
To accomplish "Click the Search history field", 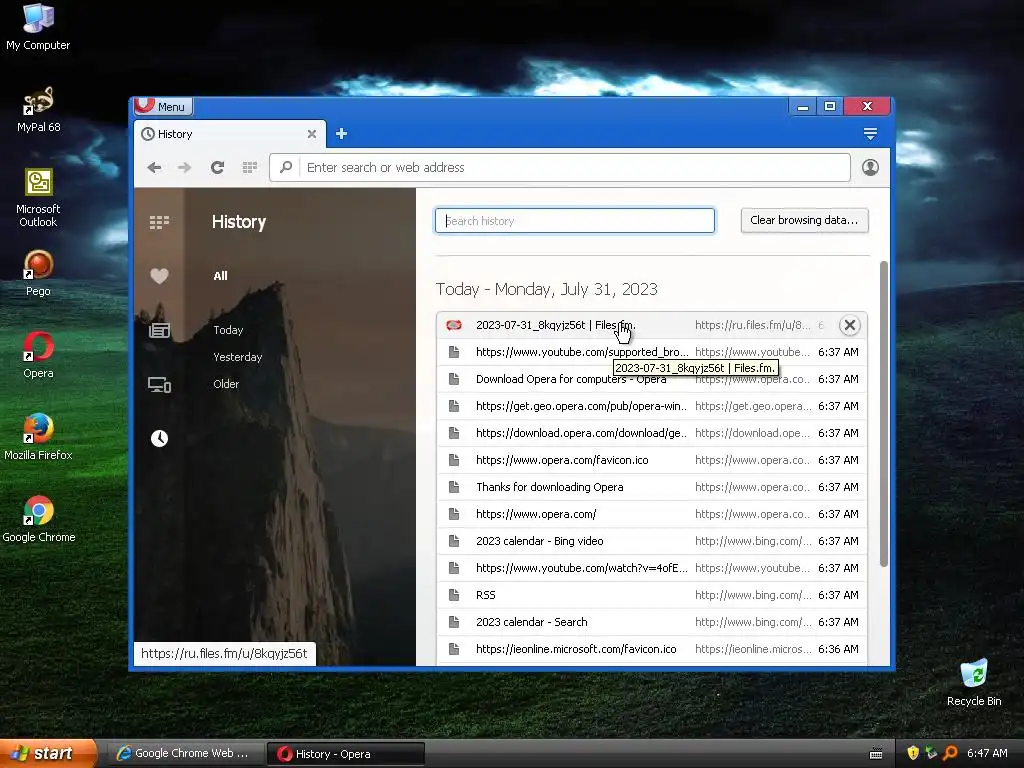I will pyautogui.click(x=575, y=221).
